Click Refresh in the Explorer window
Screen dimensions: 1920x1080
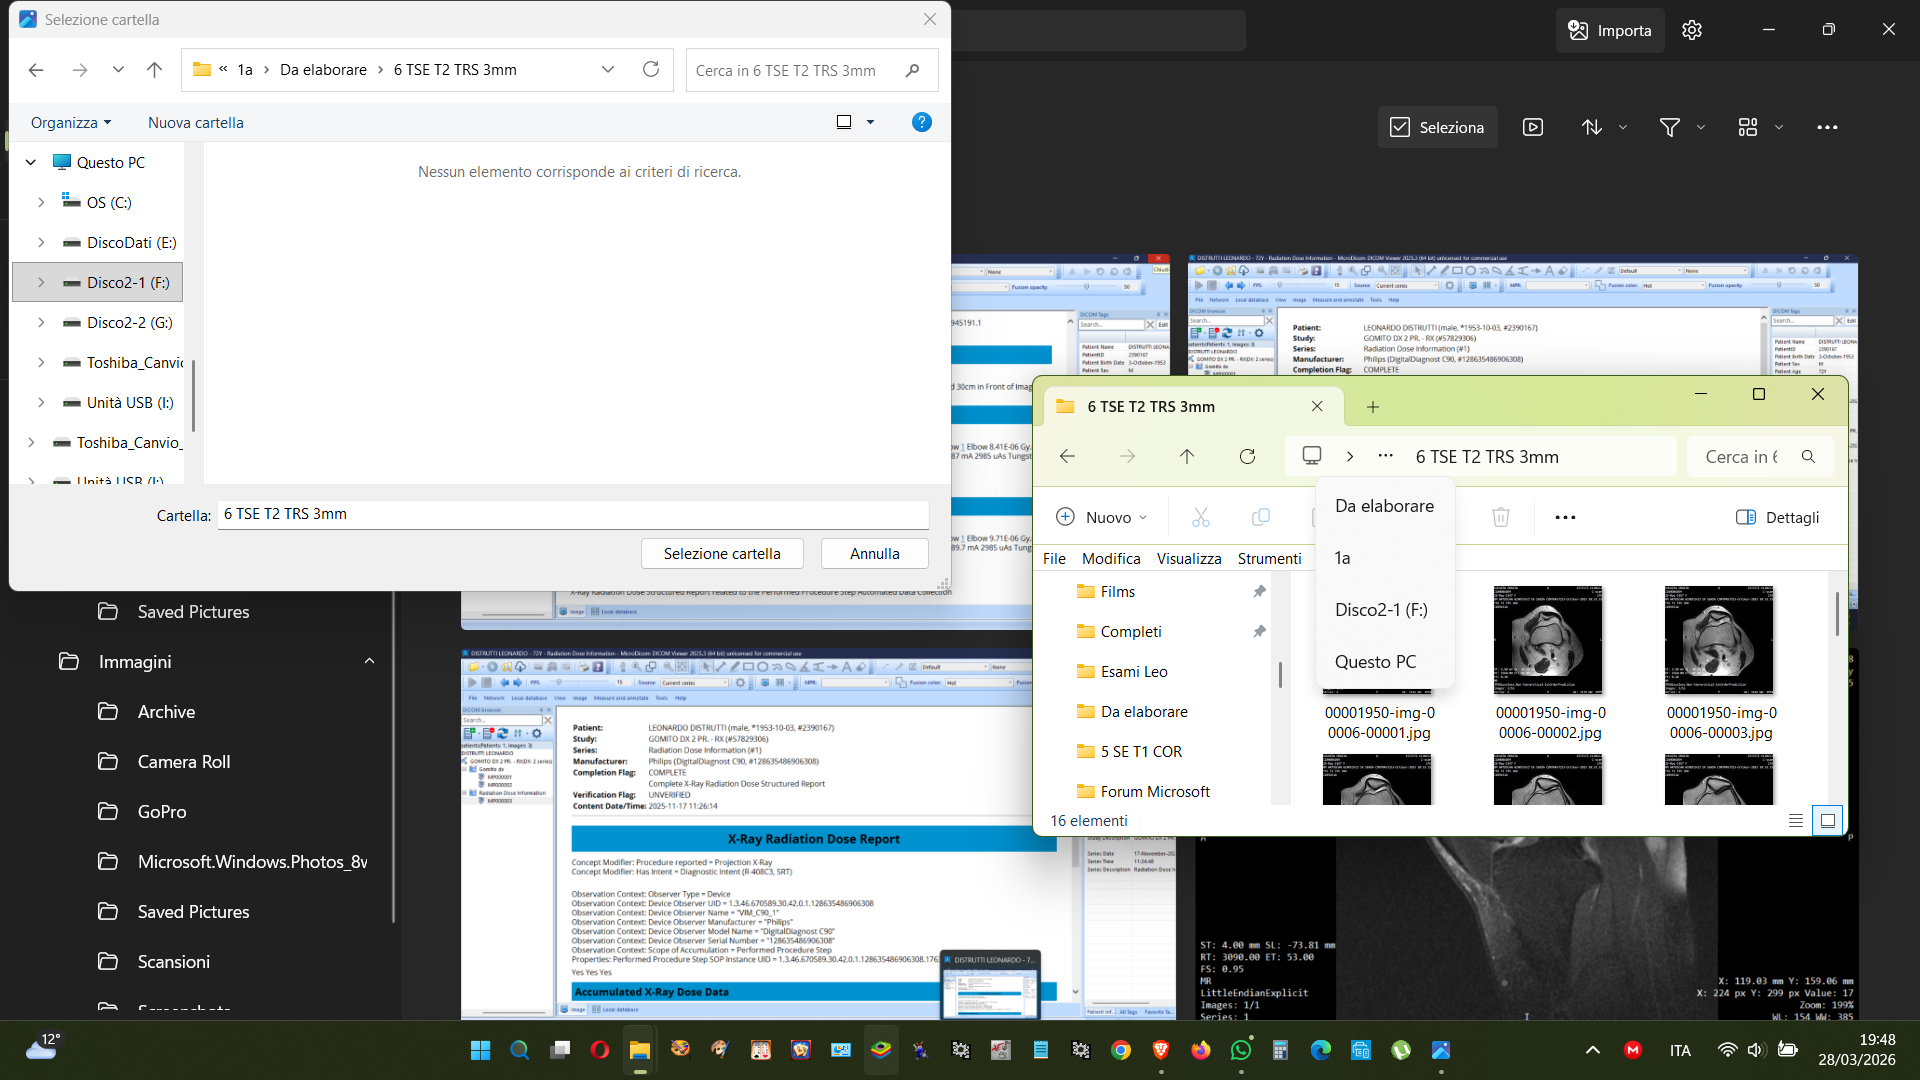[x=1247, y=457]
